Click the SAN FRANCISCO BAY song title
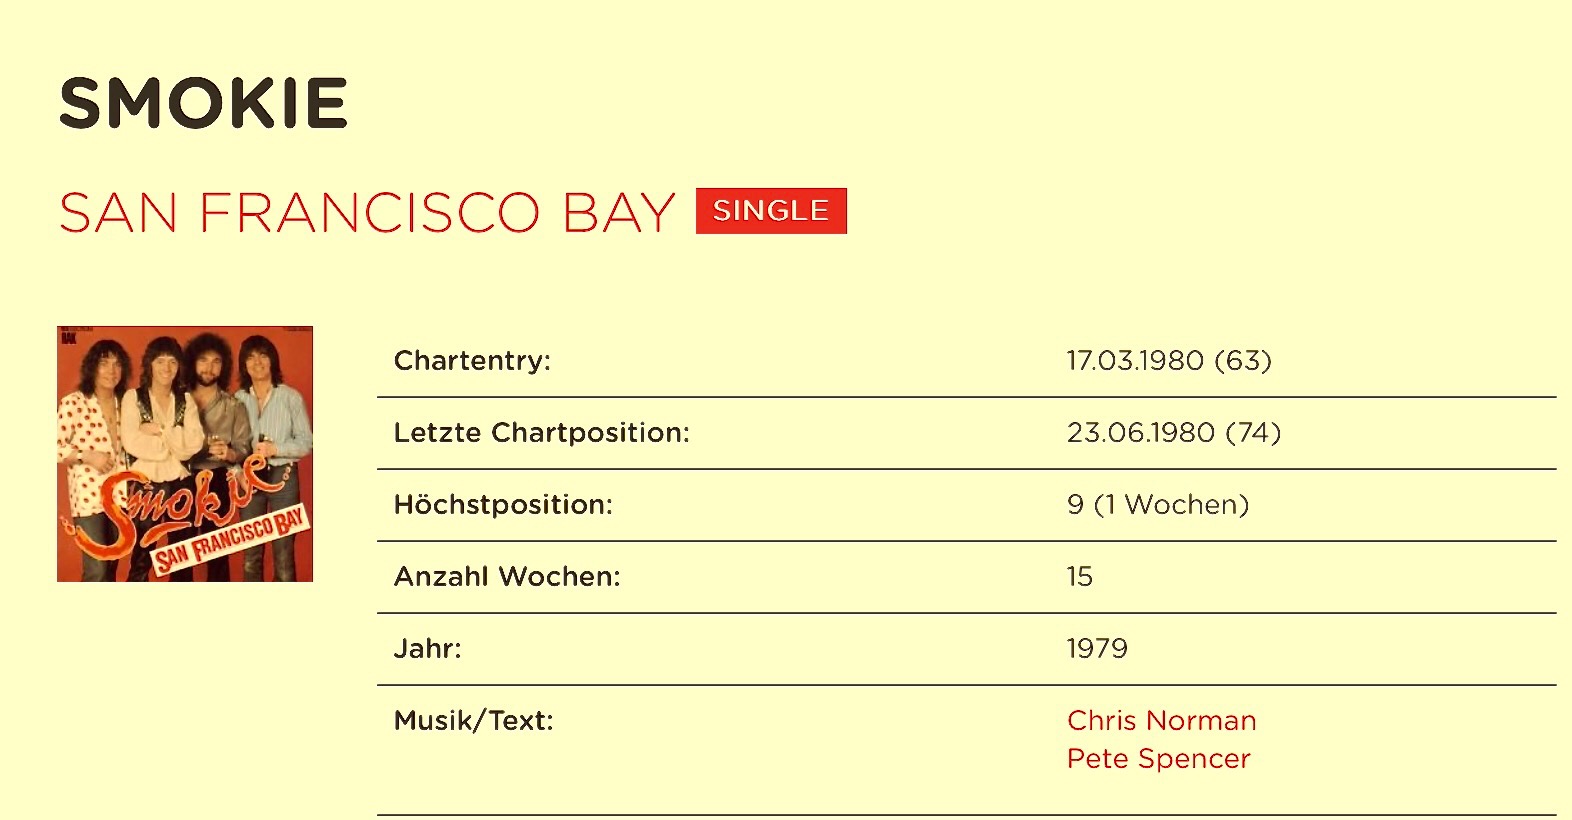Image resolution: width=1572 pixels, height=820 pixels. pyautogui.click(x=367, y=213)
